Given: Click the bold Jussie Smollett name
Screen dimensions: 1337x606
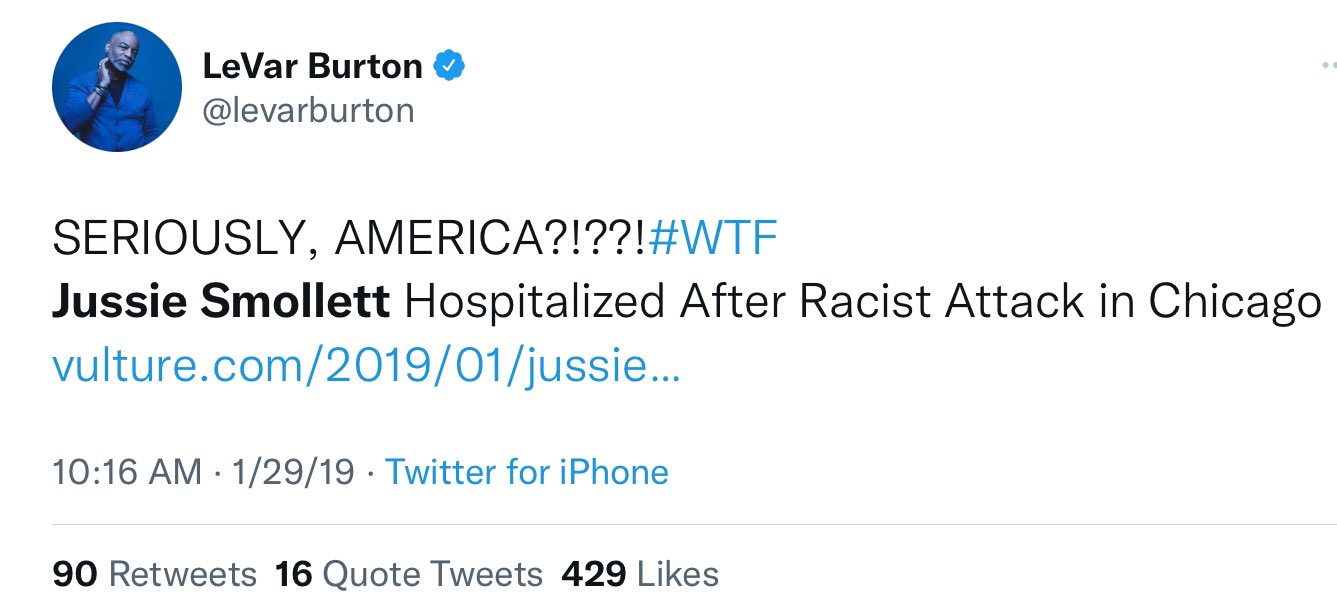Looking at the screenshot, I should click(220, 302).
